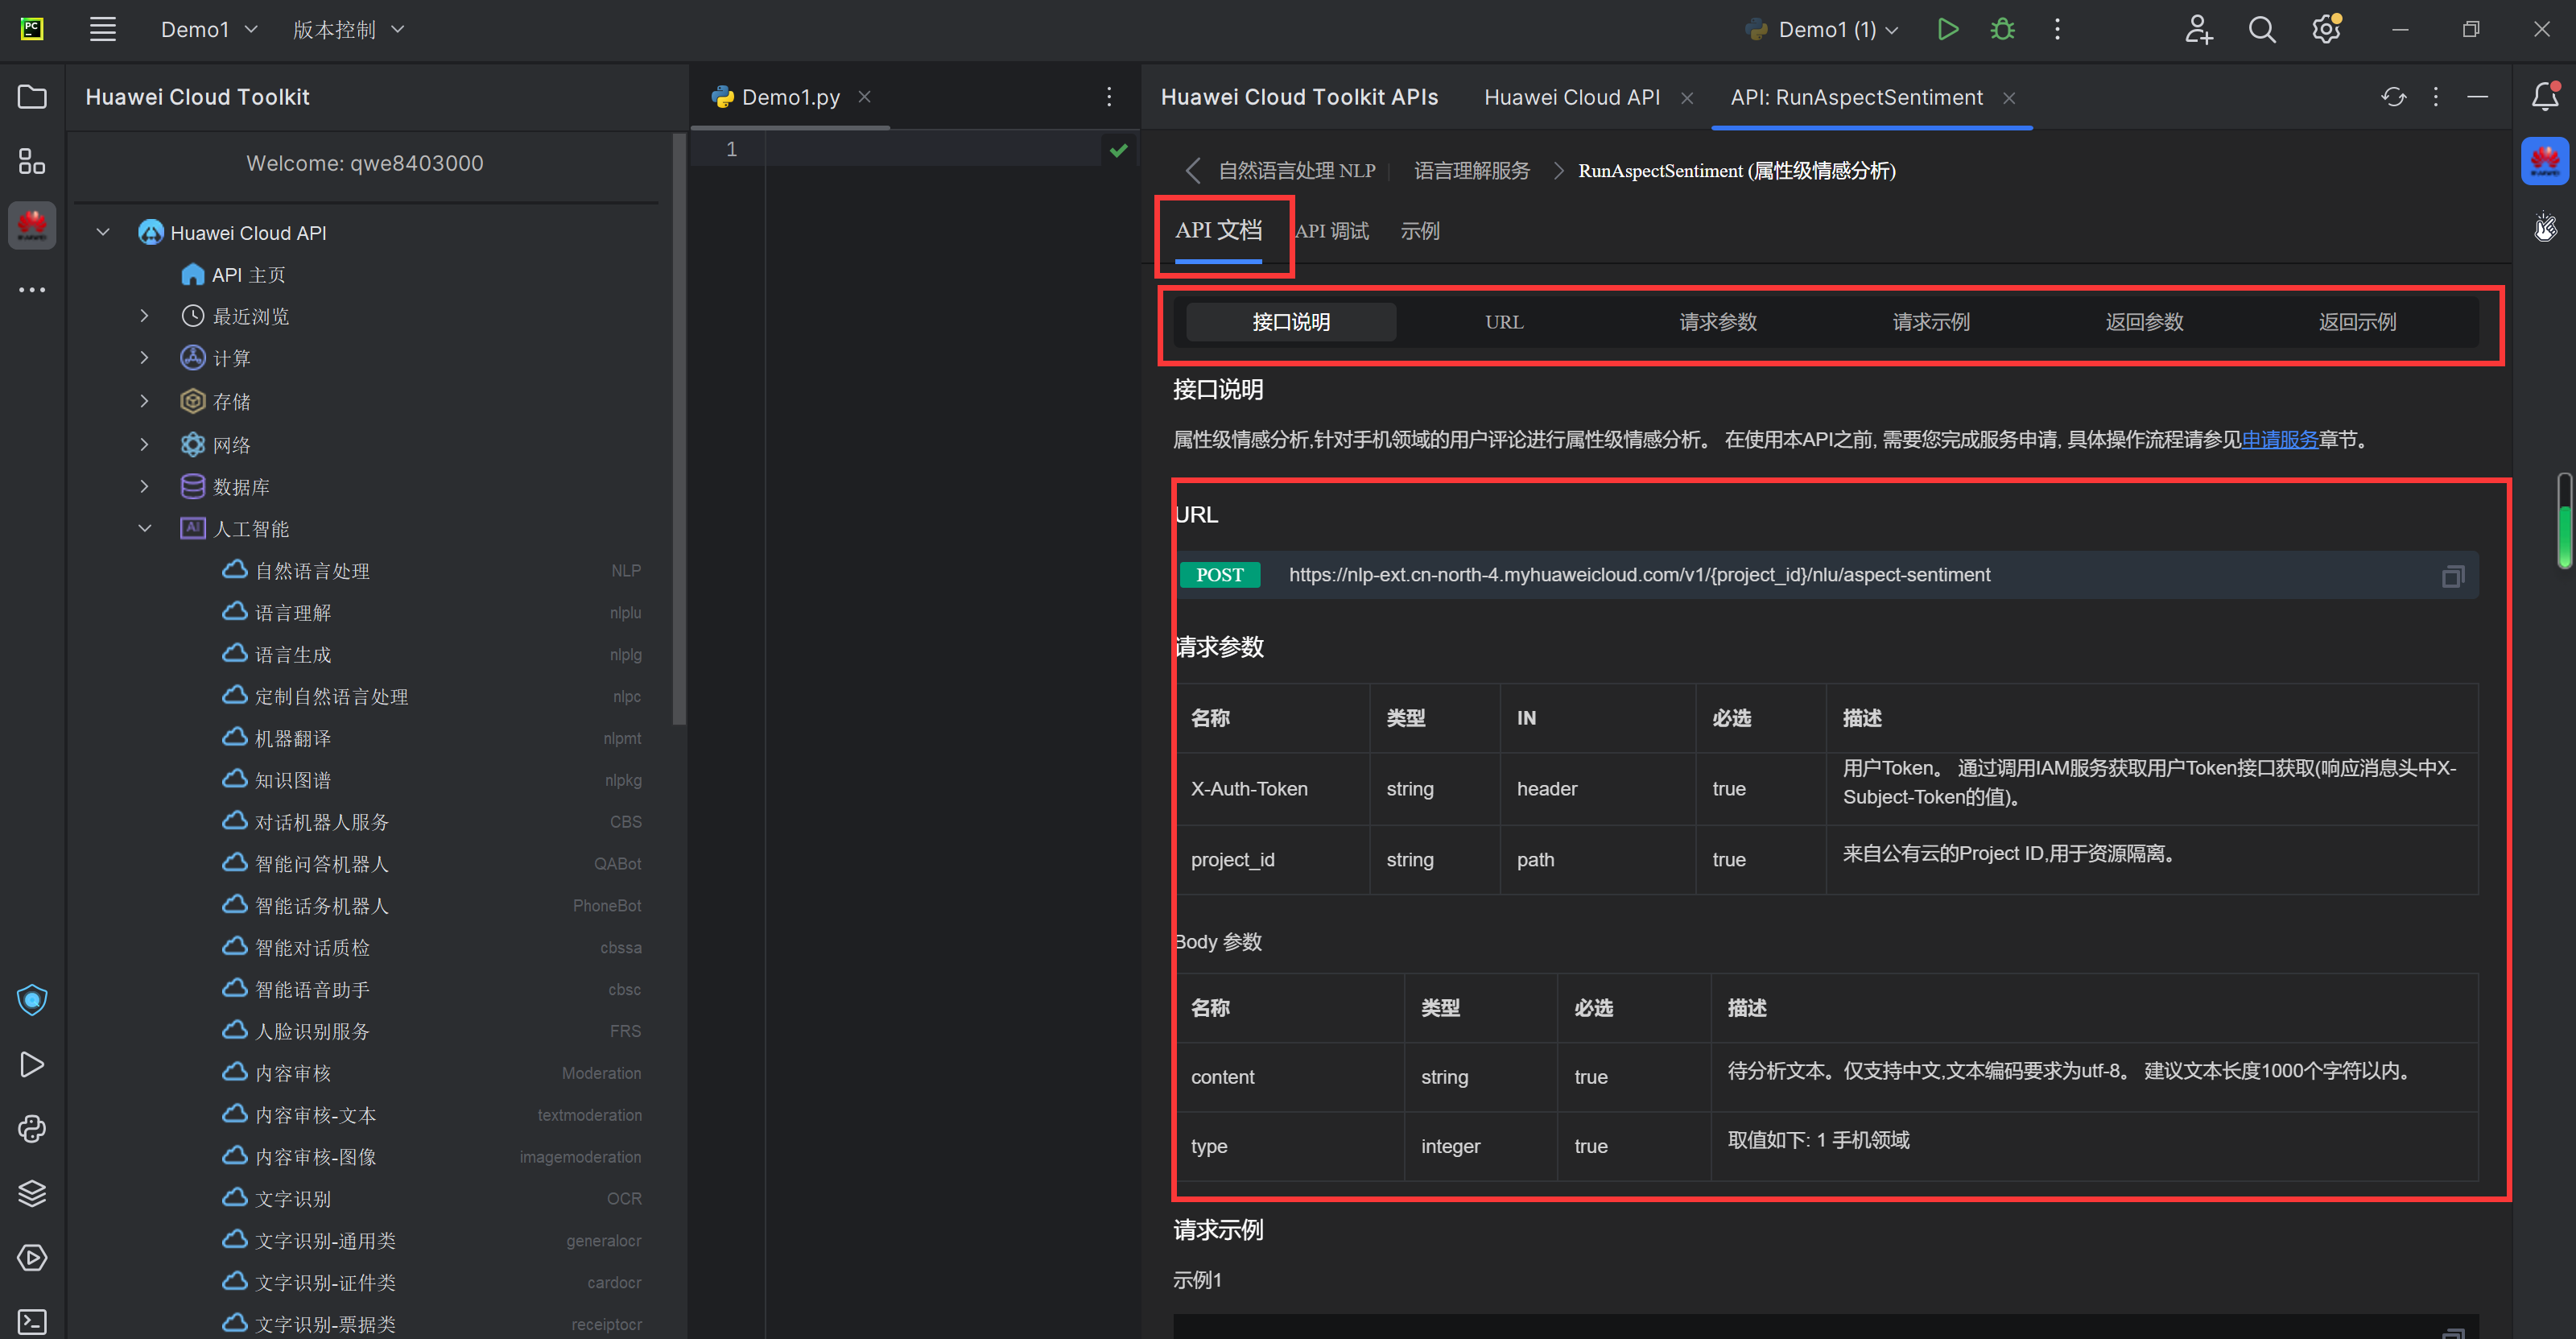Open the Project folder tool window
Screen dimensions: 2576x1339
point(32,97)
